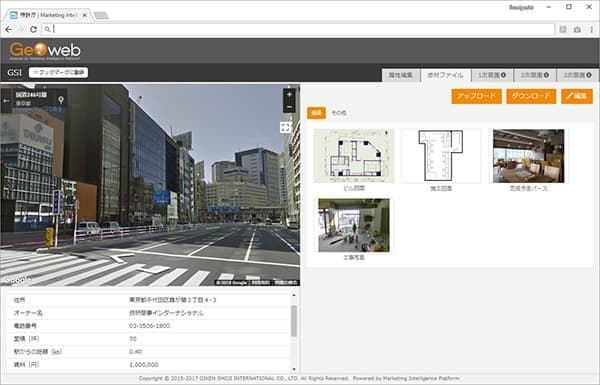Click the distance value 0.40

(135, 351)
